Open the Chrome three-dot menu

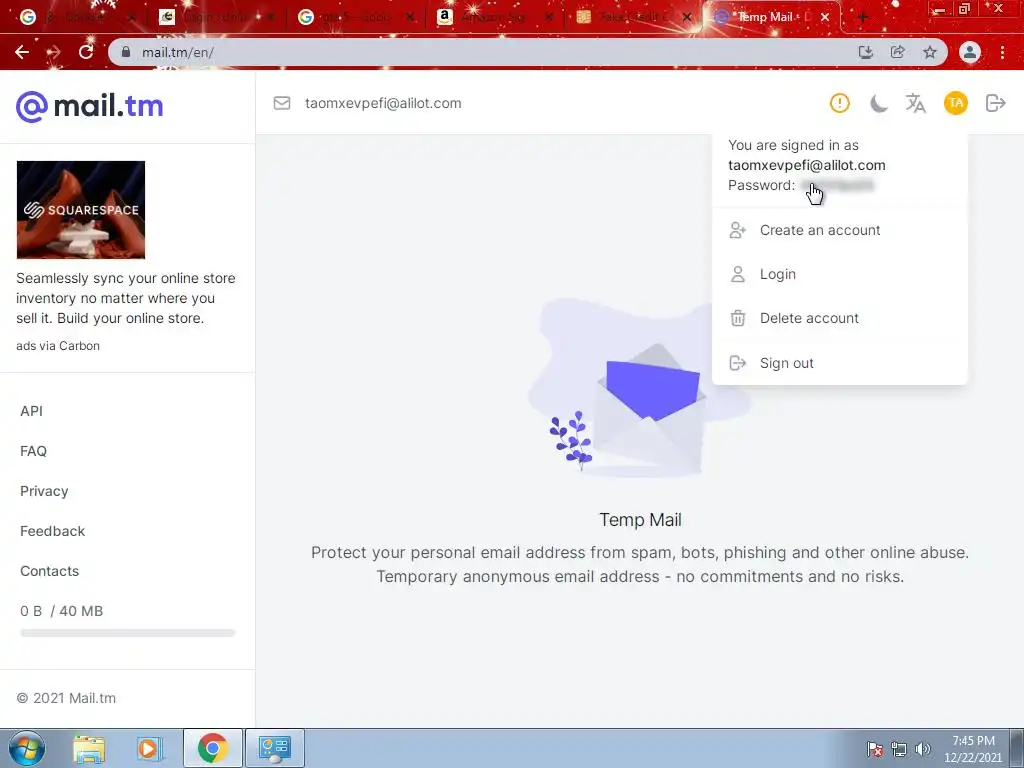1002,52
